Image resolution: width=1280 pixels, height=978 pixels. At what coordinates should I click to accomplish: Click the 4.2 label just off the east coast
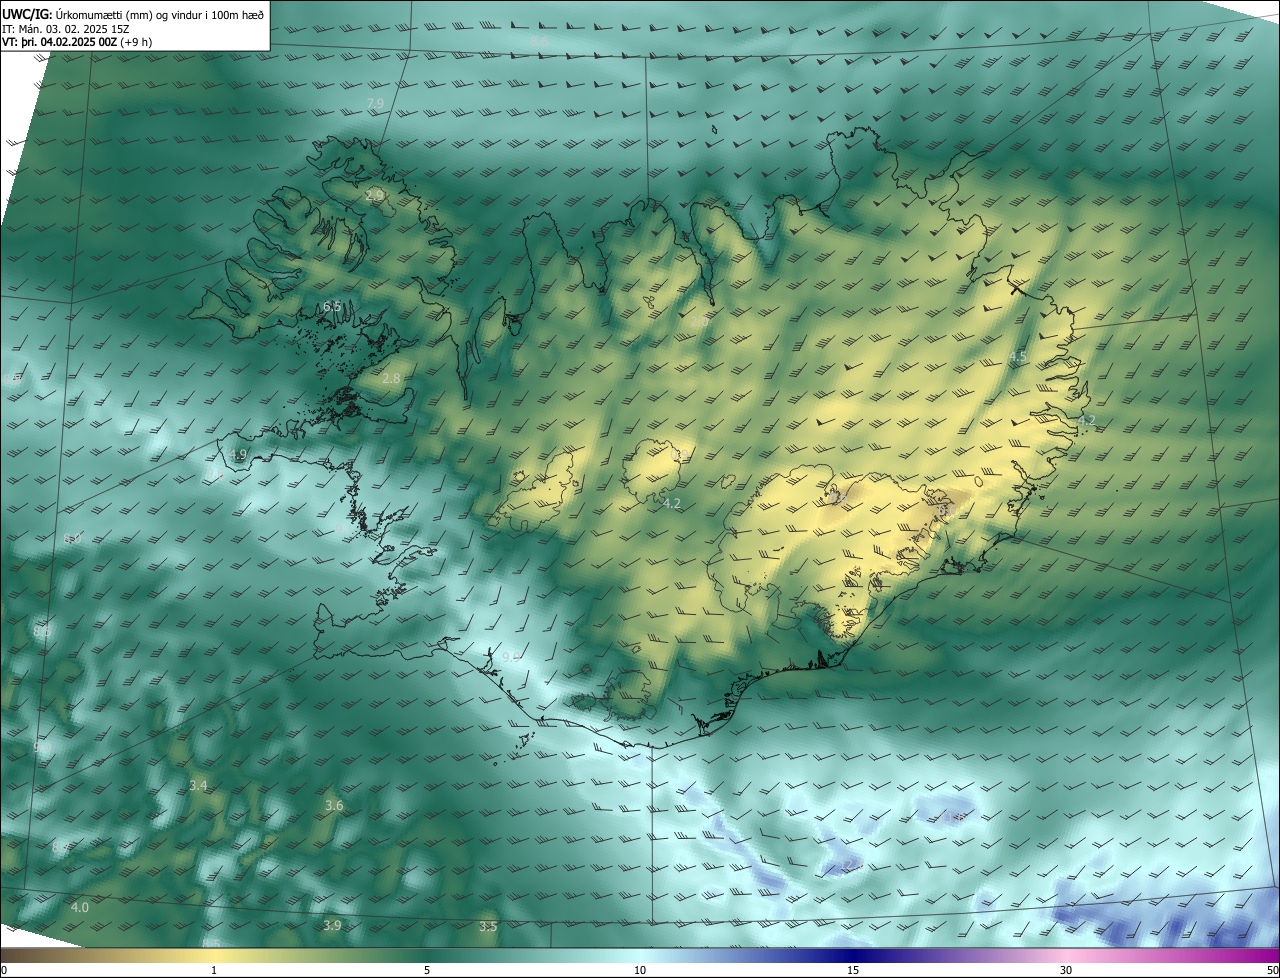(x=1087, y=421)
